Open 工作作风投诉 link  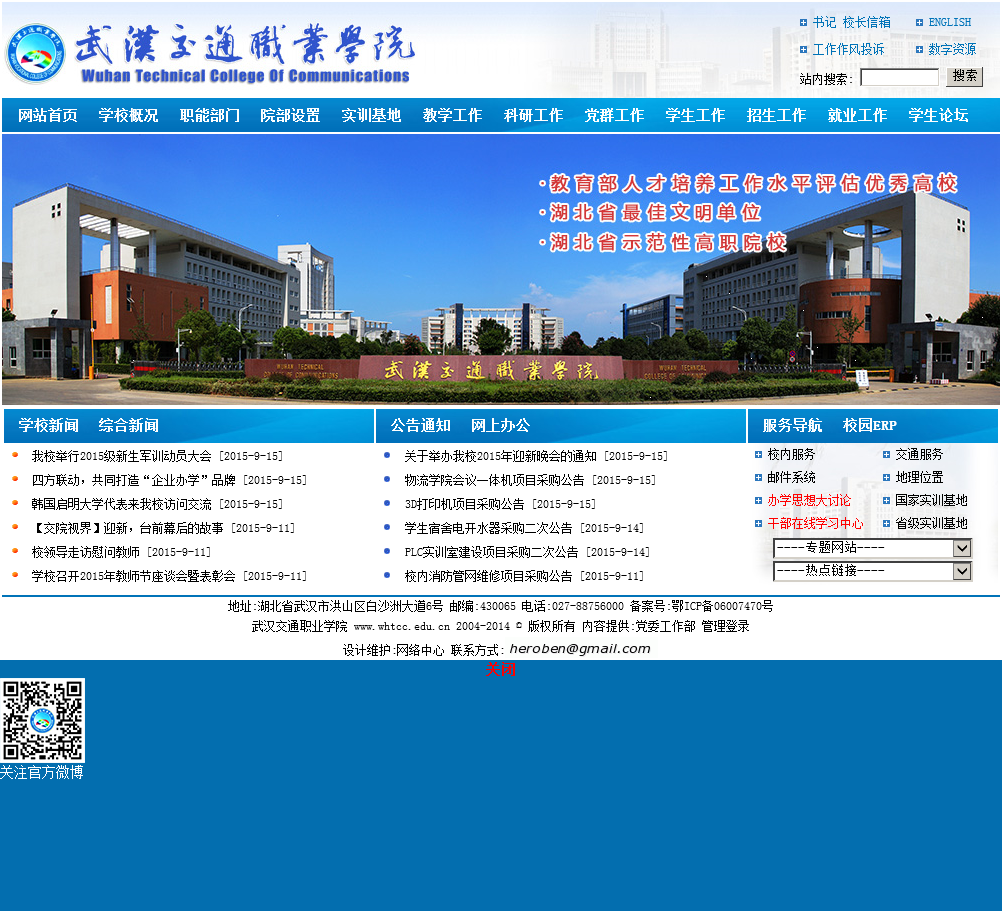tap(849, 49)
